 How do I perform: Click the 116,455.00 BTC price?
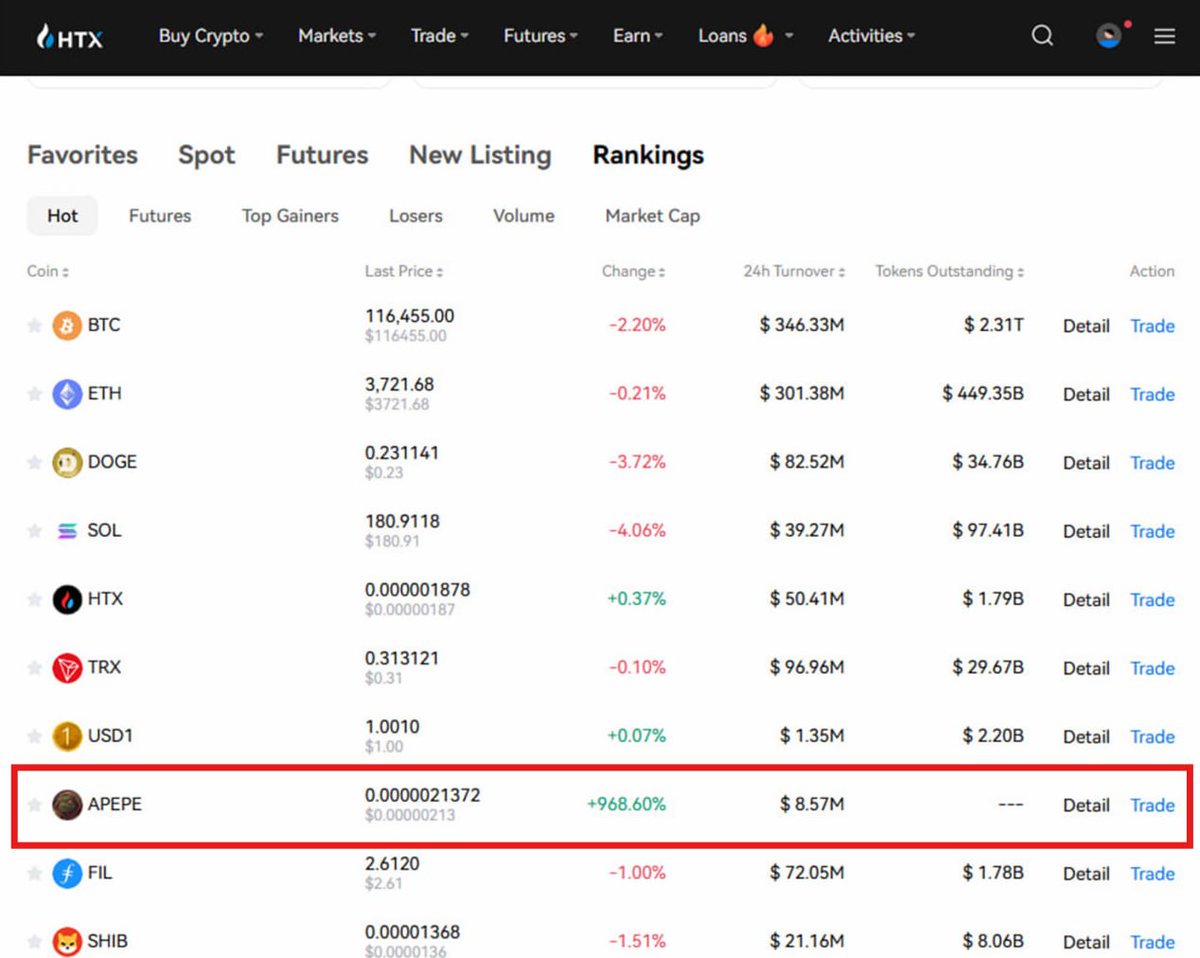tap(409, 316)
